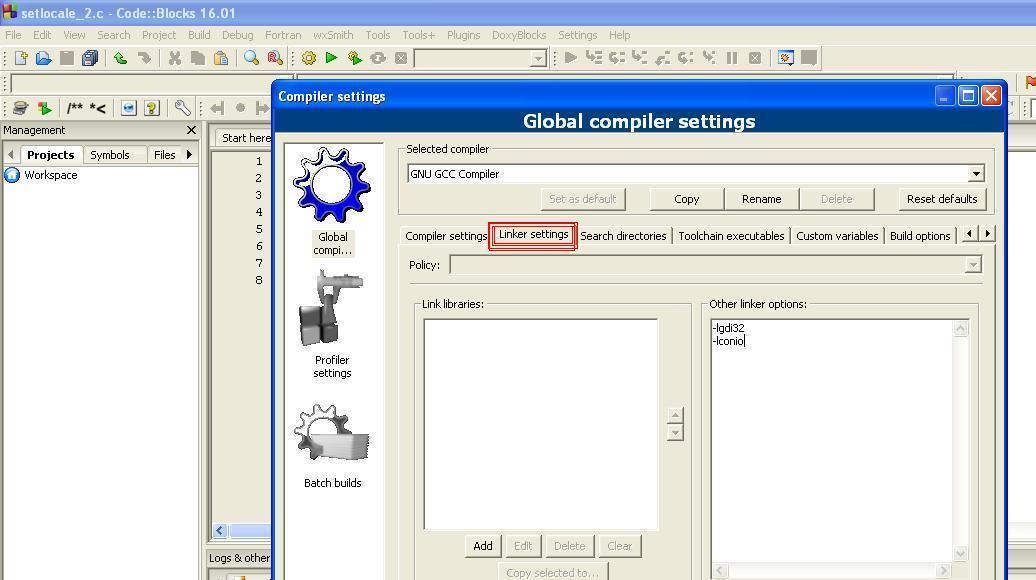The height and width of the screenshot is (580, 1036).
Task: Paste from the clipboard icon
Action: click(221, 58)
